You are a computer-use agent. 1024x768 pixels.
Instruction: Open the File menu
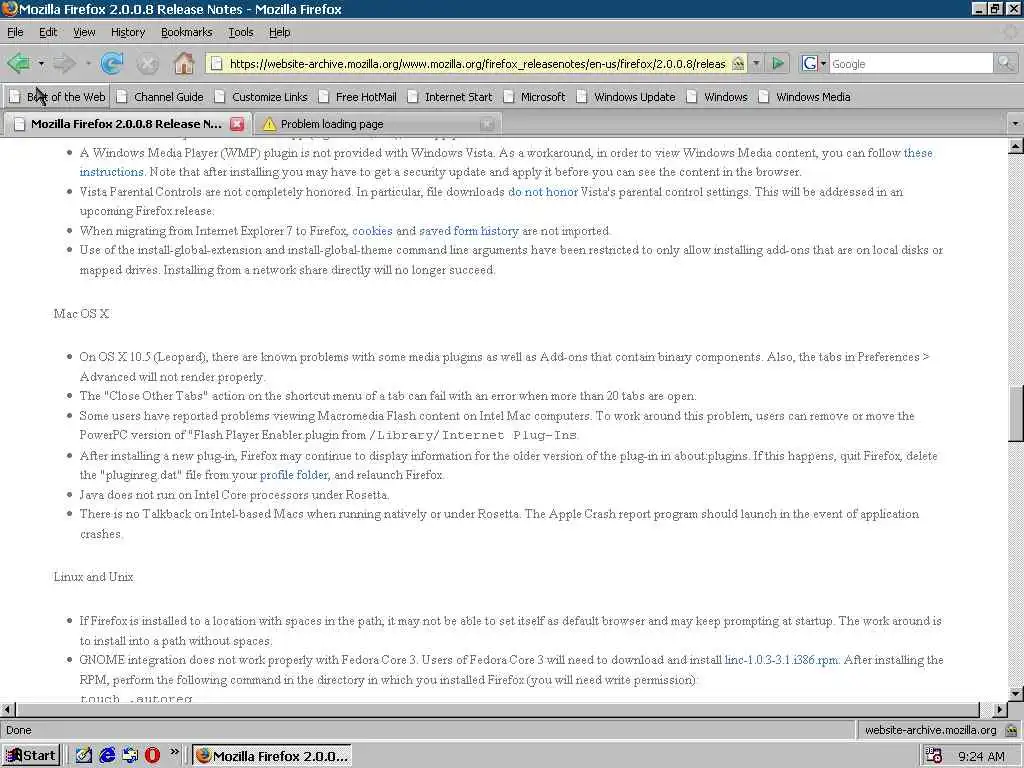coord(15,32)
